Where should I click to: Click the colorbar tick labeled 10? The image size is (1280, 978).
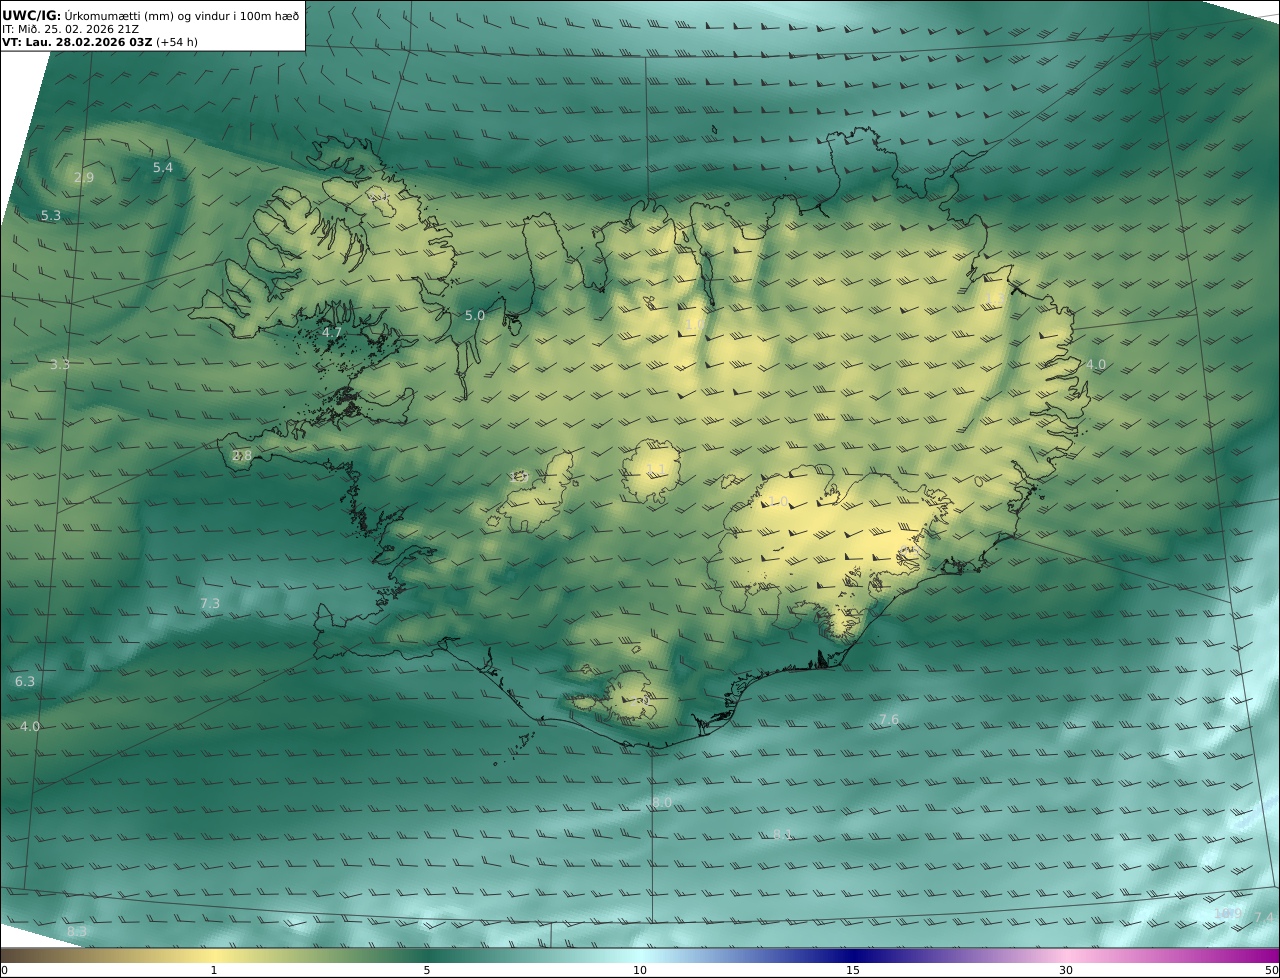point(640,969)
